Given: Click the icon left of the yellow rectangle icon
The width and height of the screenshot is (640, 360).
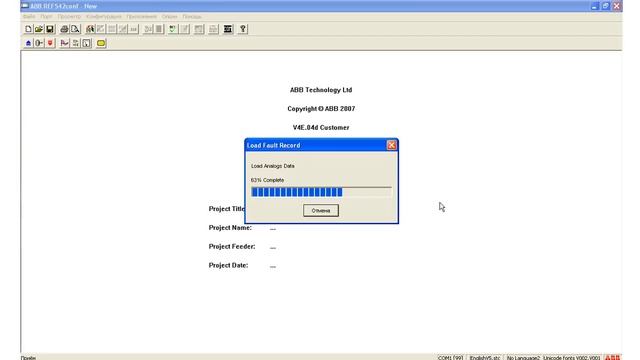Looking at the screenshot, I should pos(87,43).
